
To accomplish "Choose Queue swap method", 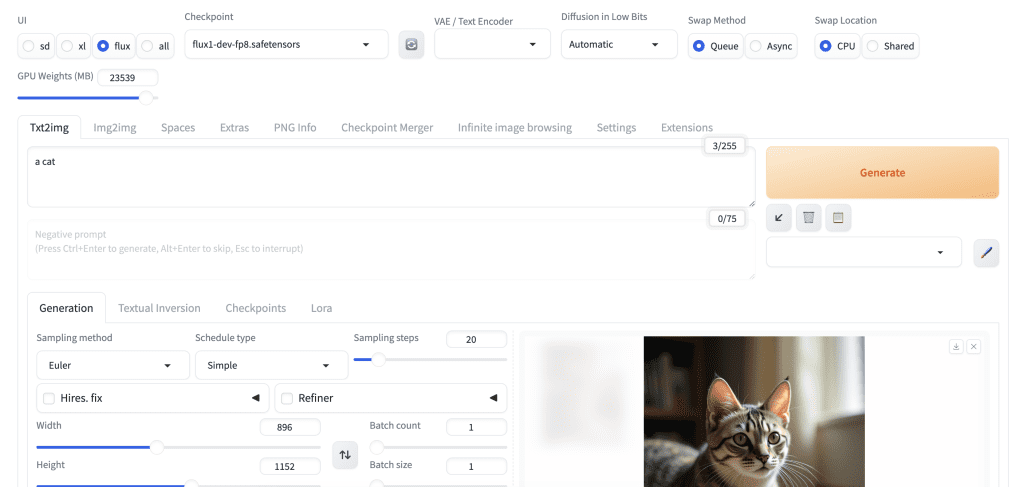I will click(716, 46).
